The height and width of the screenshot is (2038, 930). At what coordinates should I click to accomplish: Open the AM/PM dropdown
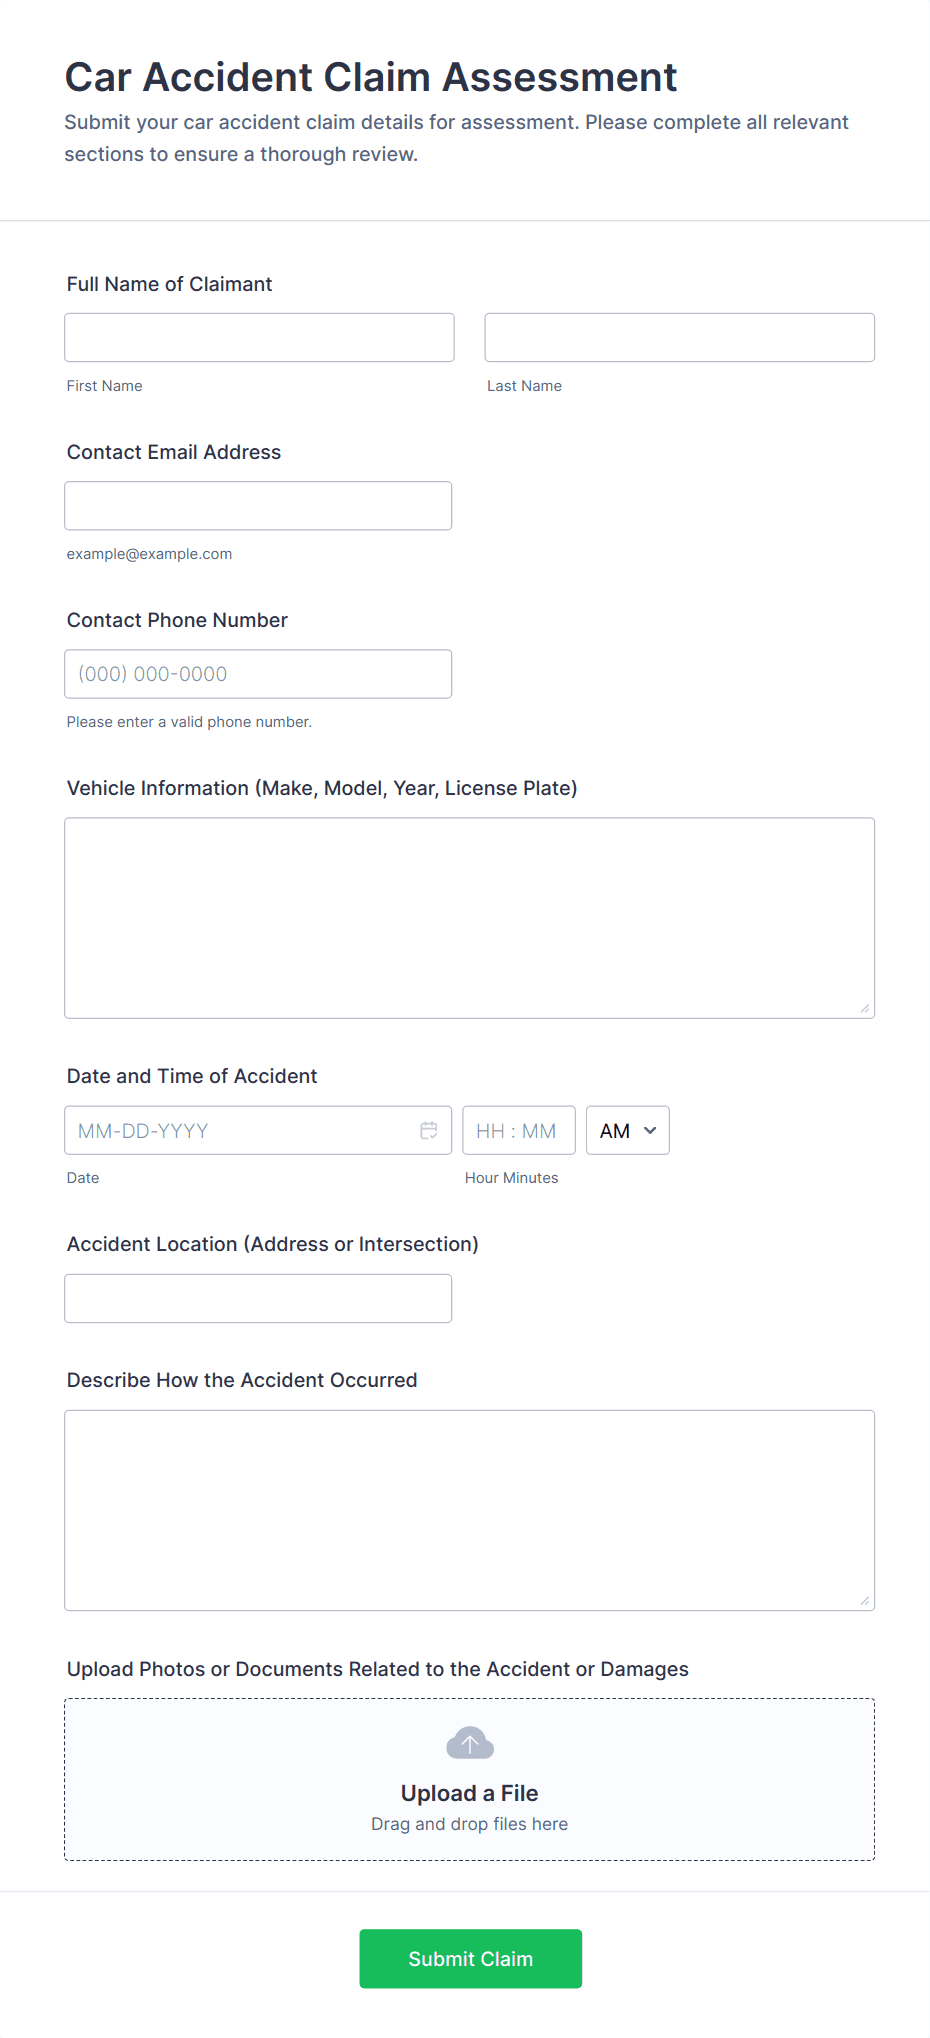[627, 1130]
